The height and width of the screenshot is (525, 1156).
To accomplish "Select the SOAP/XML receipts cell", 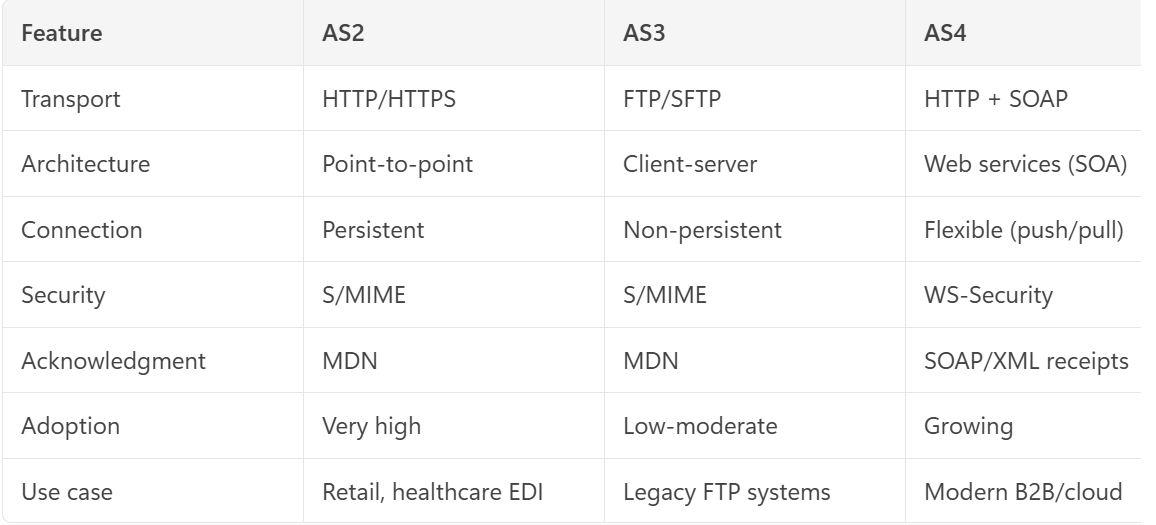I will point(1026,361).
